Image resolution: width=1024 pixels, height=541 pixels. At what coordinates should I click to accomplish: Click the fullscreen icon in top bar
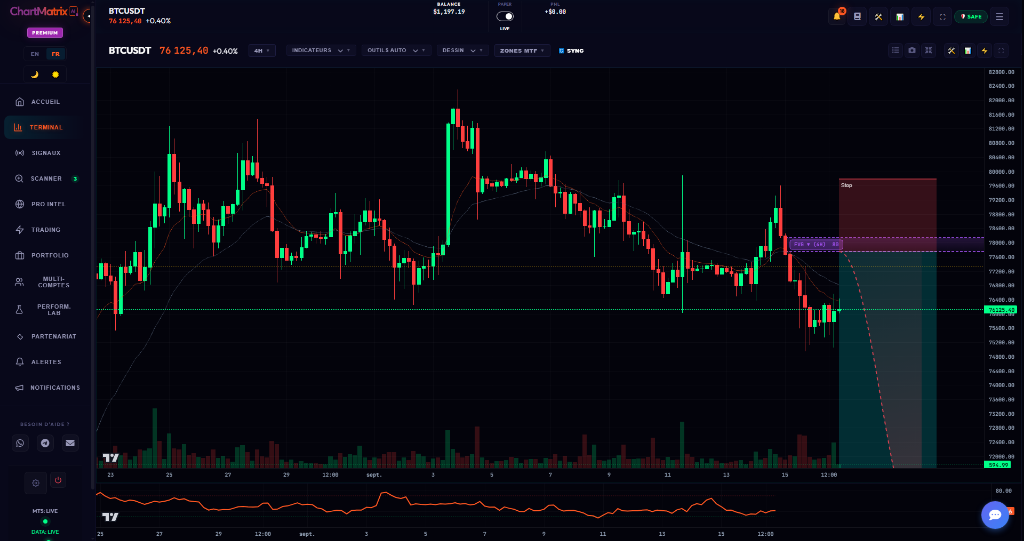(x=942, y=17)
